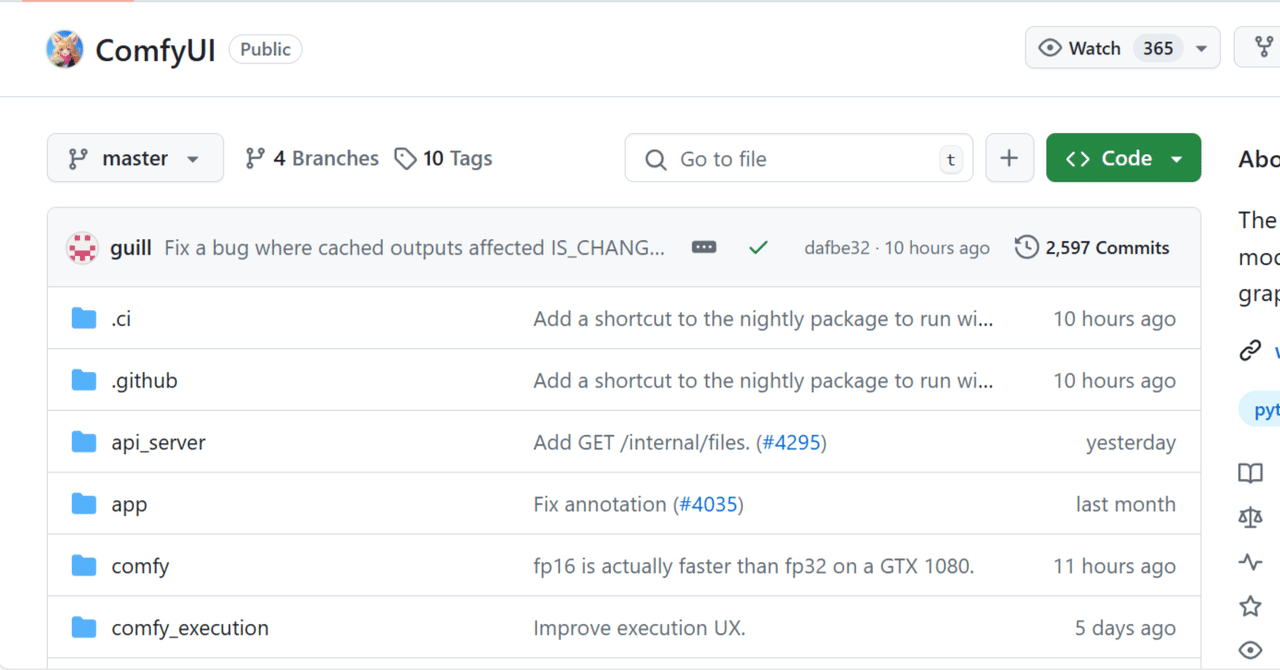Click the ComfyUI repository avatar icon
The image size is (1280, 670).
click(65, 49)
